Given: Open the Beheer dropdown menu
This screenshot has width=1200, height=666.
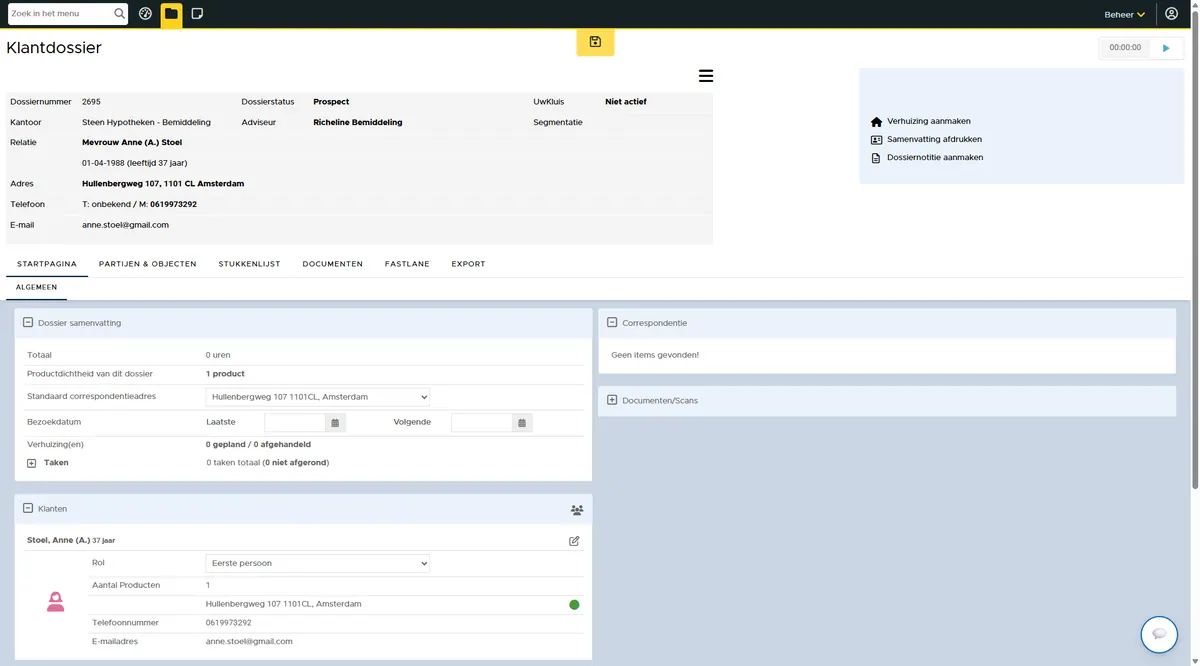Looking at the screenshot, I should pos(1125,15).
